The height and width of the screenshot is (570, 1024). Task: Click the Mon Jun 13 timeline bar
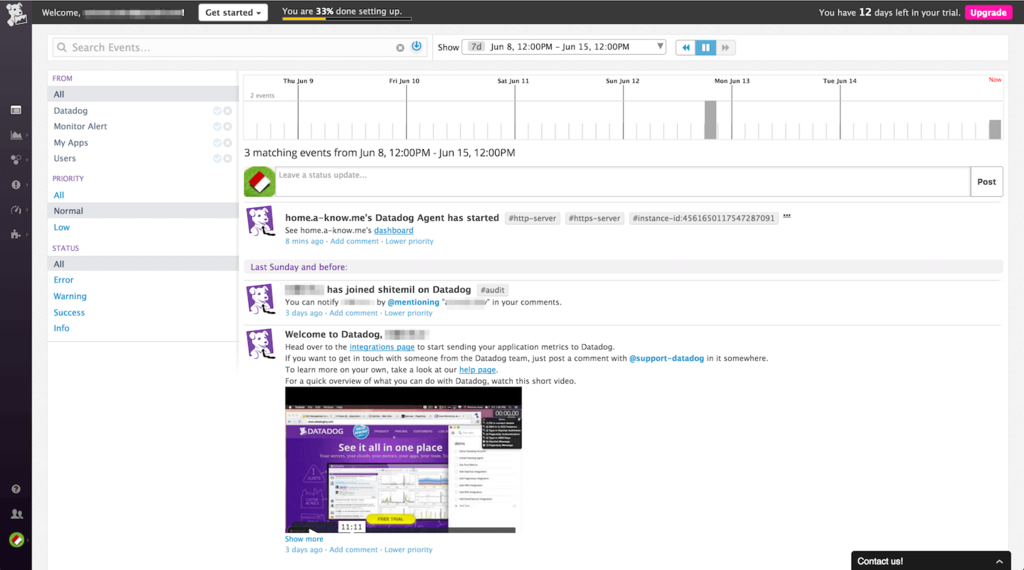tap(710, 120)
